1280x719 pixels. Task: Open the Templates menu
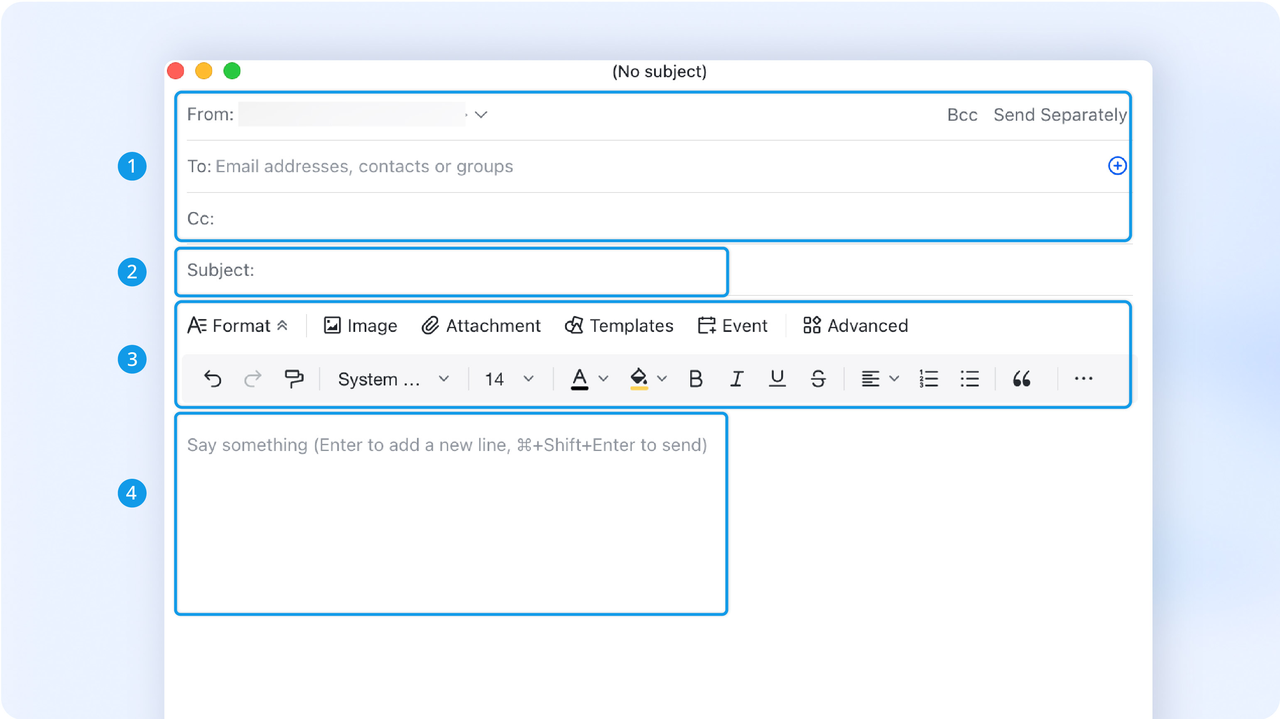click(618, 325)
